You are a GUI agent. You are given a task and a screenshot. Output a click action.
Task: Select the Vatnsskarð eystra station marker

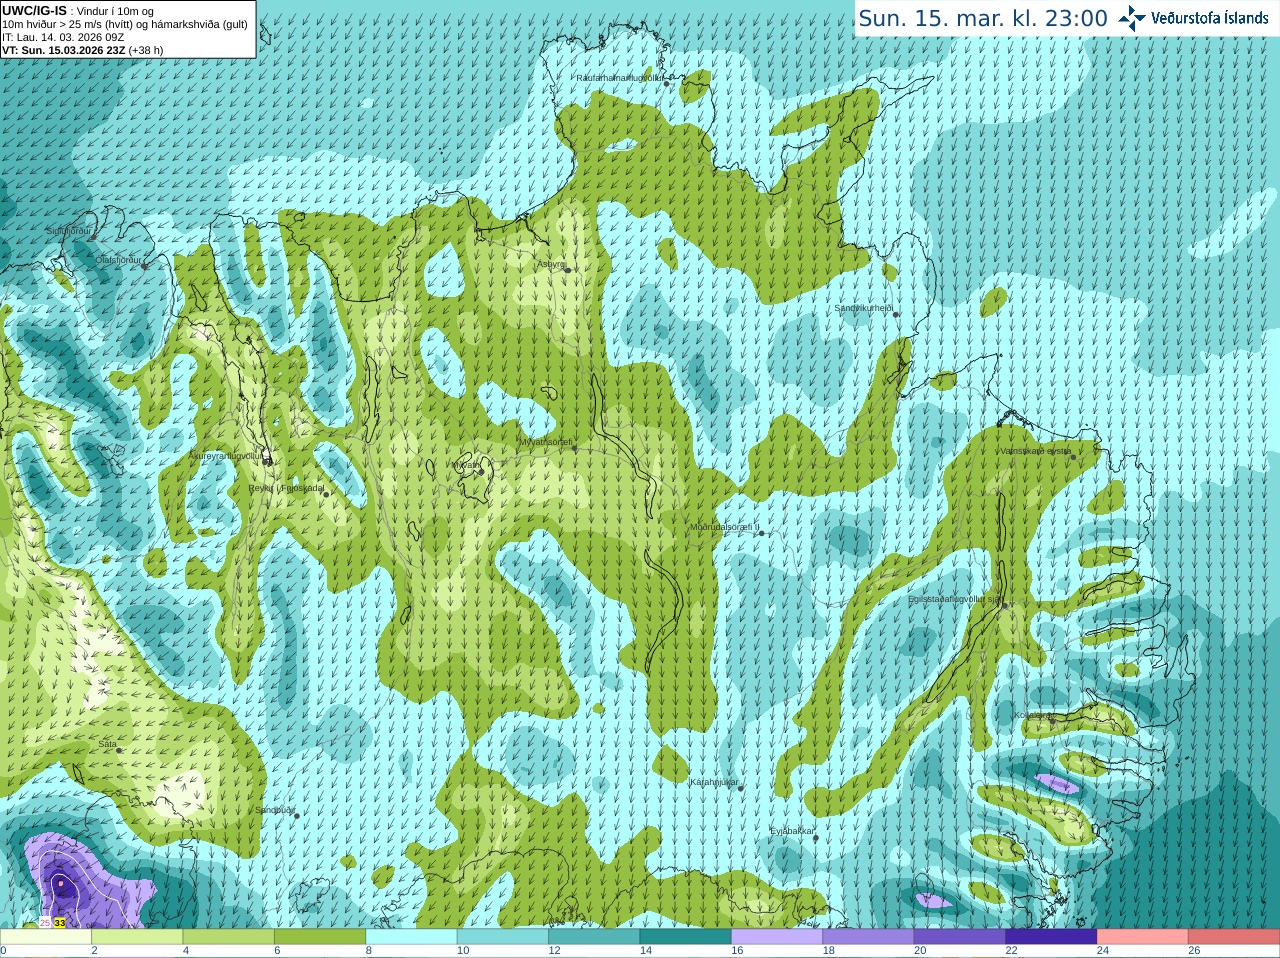pos(1074,457)
